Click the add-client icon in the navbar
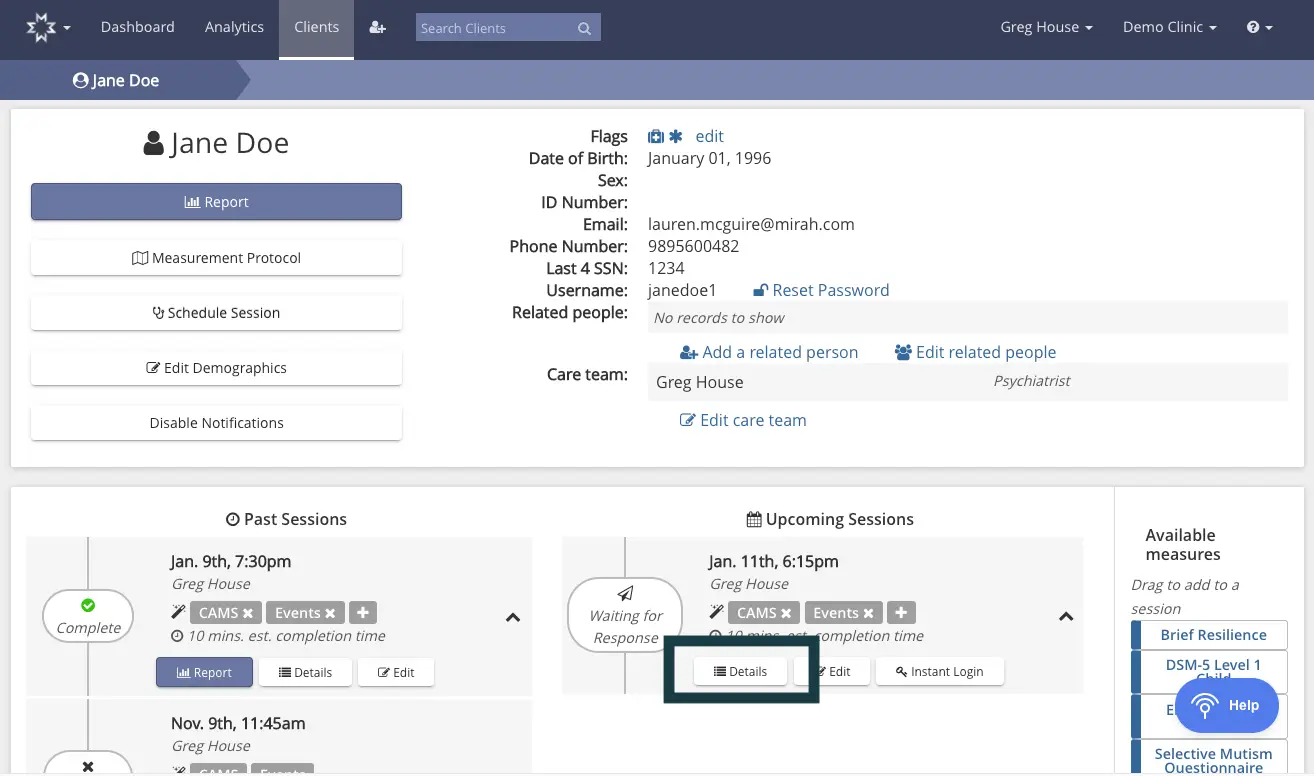This screenshot has width=1314, height=776. (377, 27)
